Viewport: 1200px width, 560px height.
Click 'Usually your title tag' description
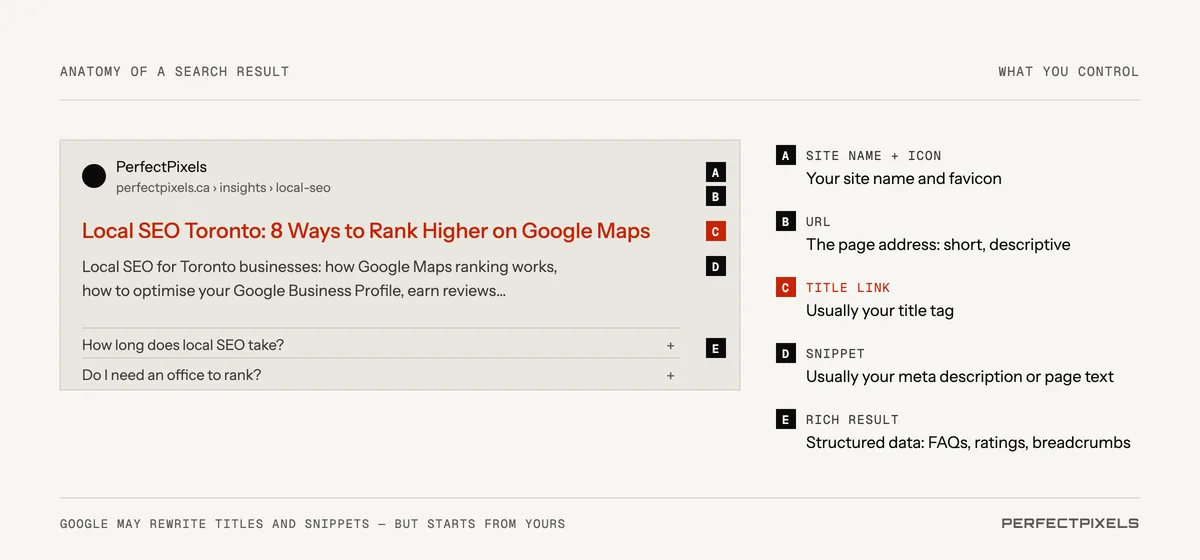coord(880,311)
